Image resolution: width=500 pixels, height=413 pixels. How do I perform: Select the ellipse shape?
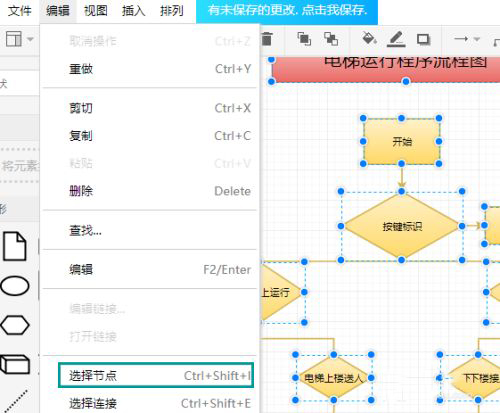pos(15,286)
